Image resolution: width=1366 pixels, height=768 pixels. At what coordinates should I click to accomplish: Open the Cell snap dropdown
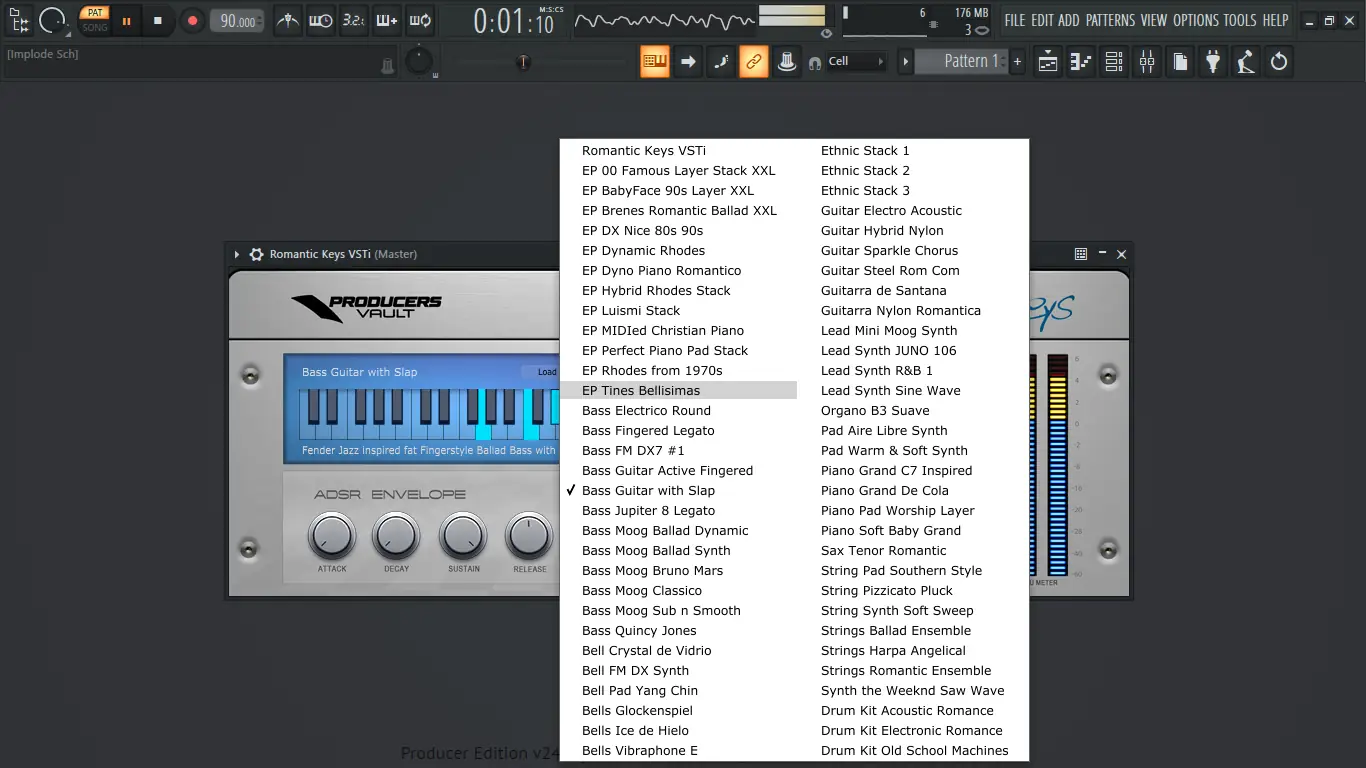[x=857, y=61]
